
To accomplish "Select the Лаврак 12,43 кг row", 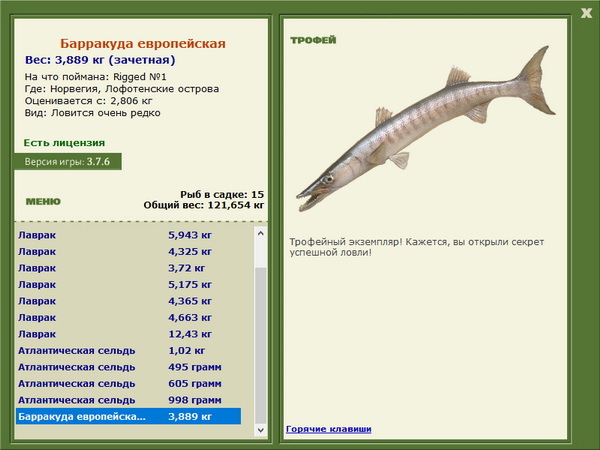I will pos(128,334).
